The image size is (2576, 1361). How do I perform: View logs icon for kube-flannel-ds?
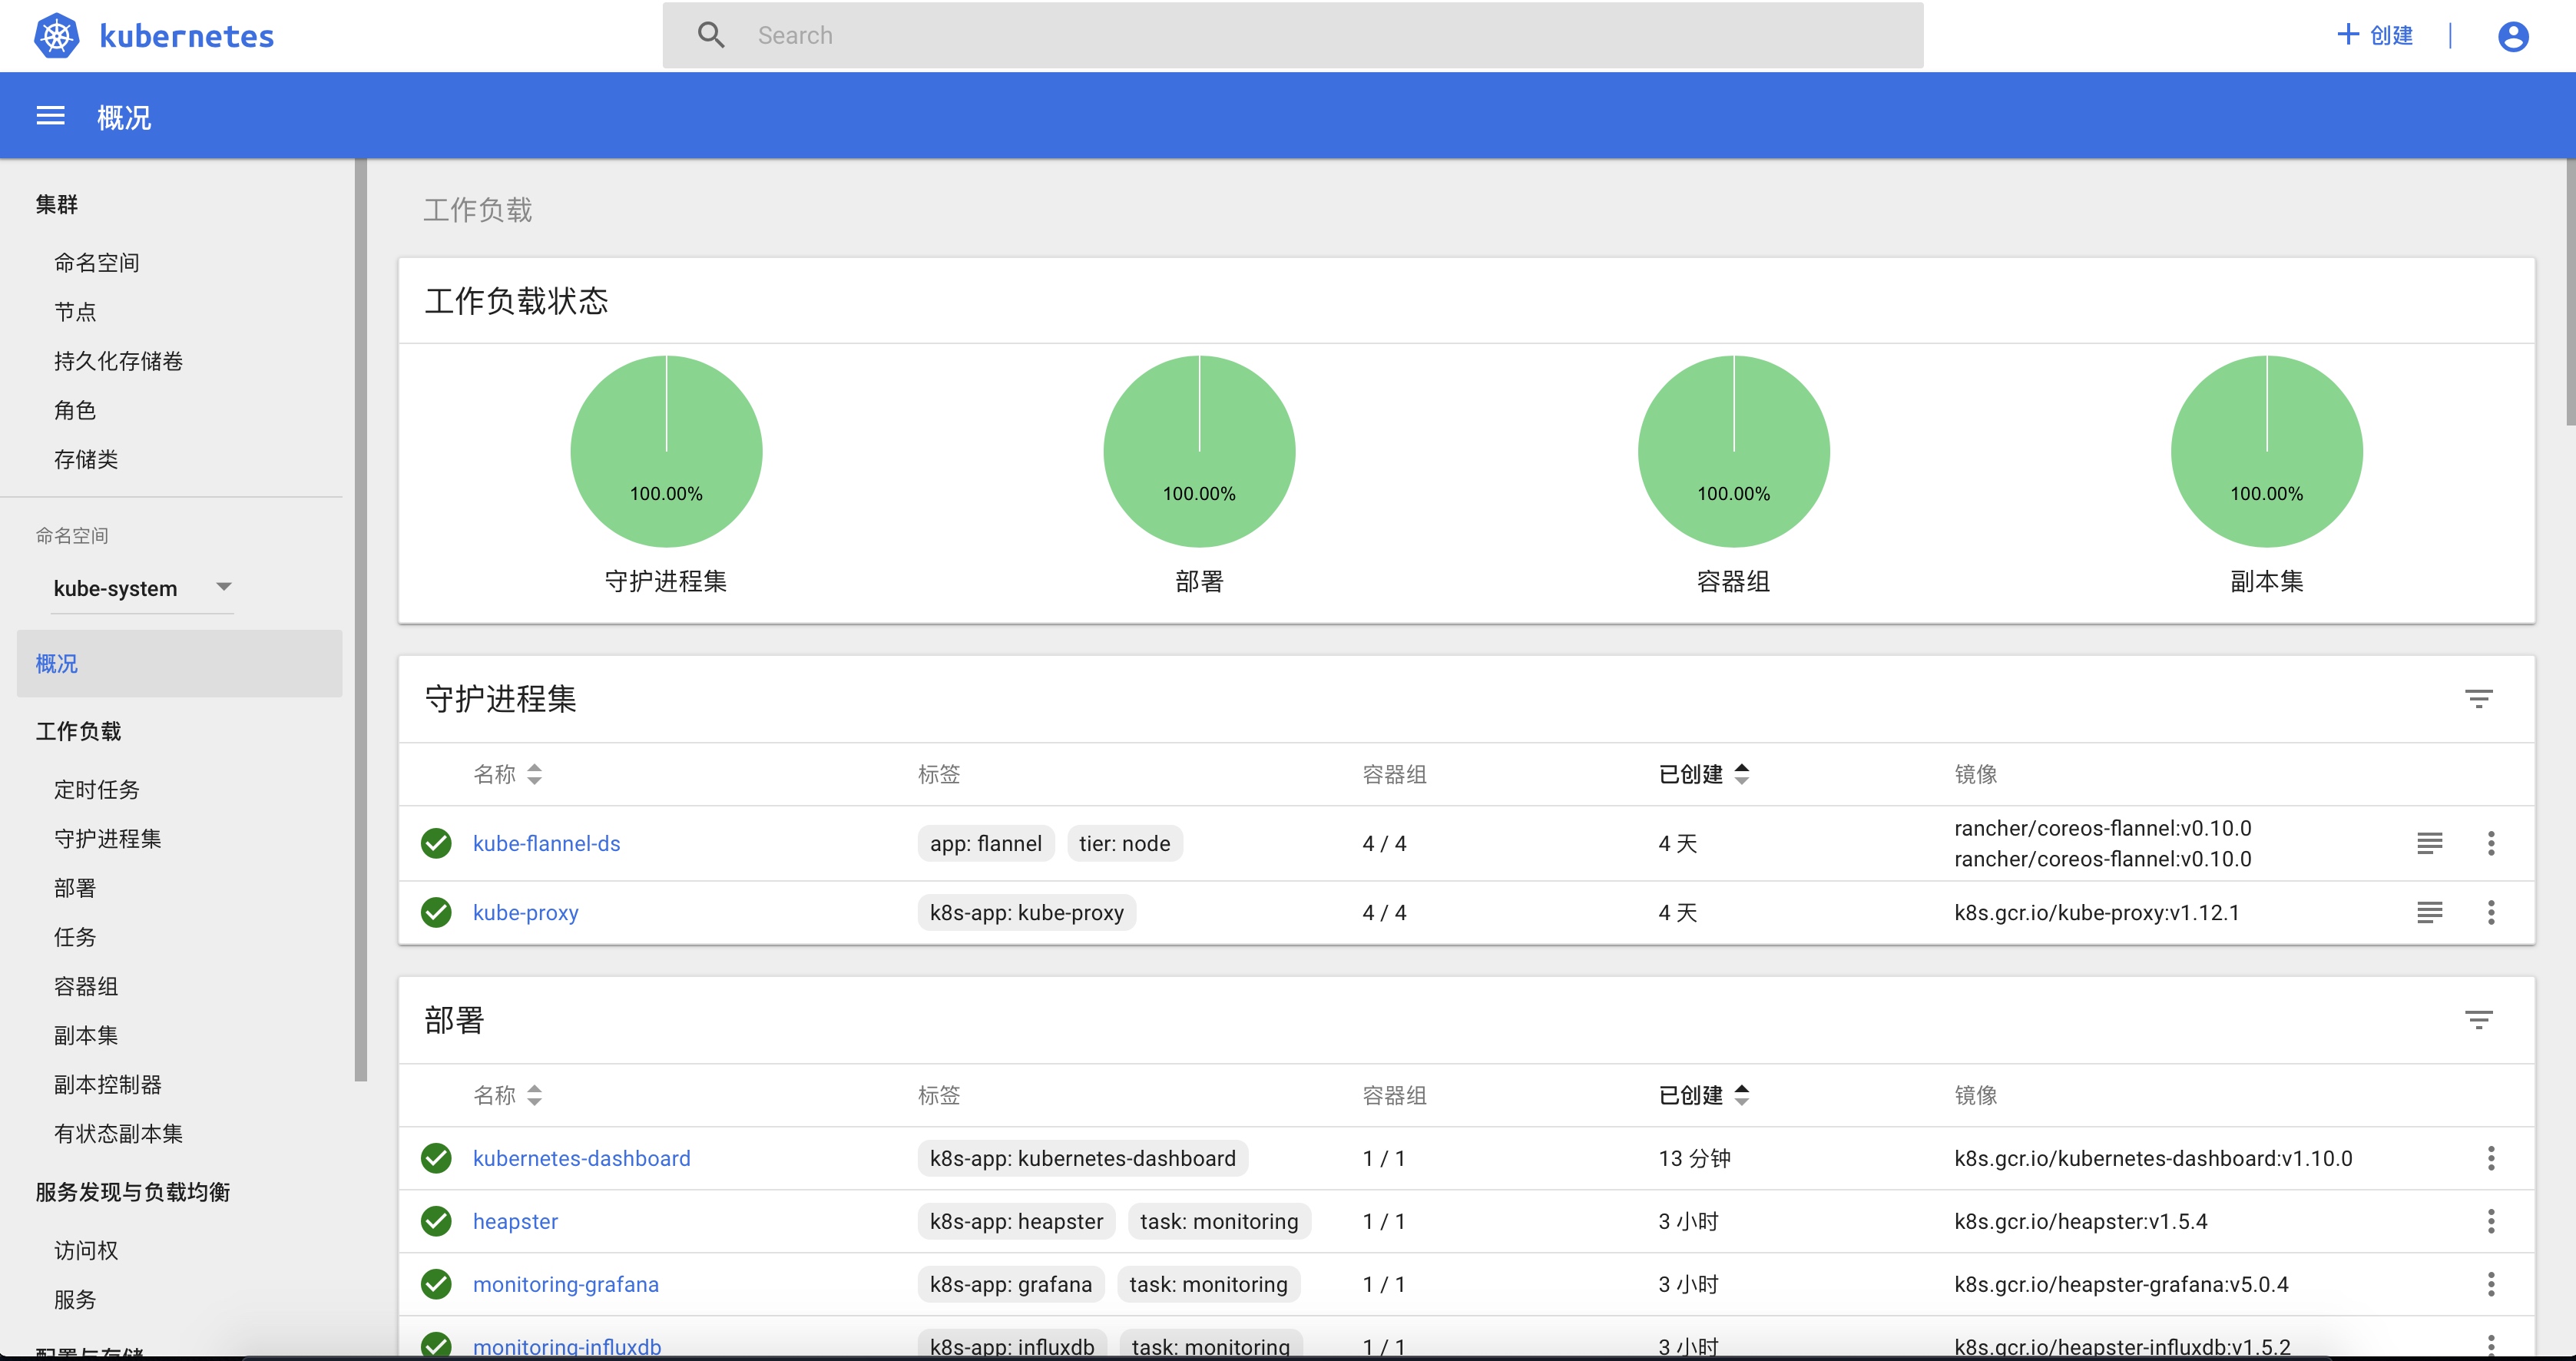(x=2429, y=843)
